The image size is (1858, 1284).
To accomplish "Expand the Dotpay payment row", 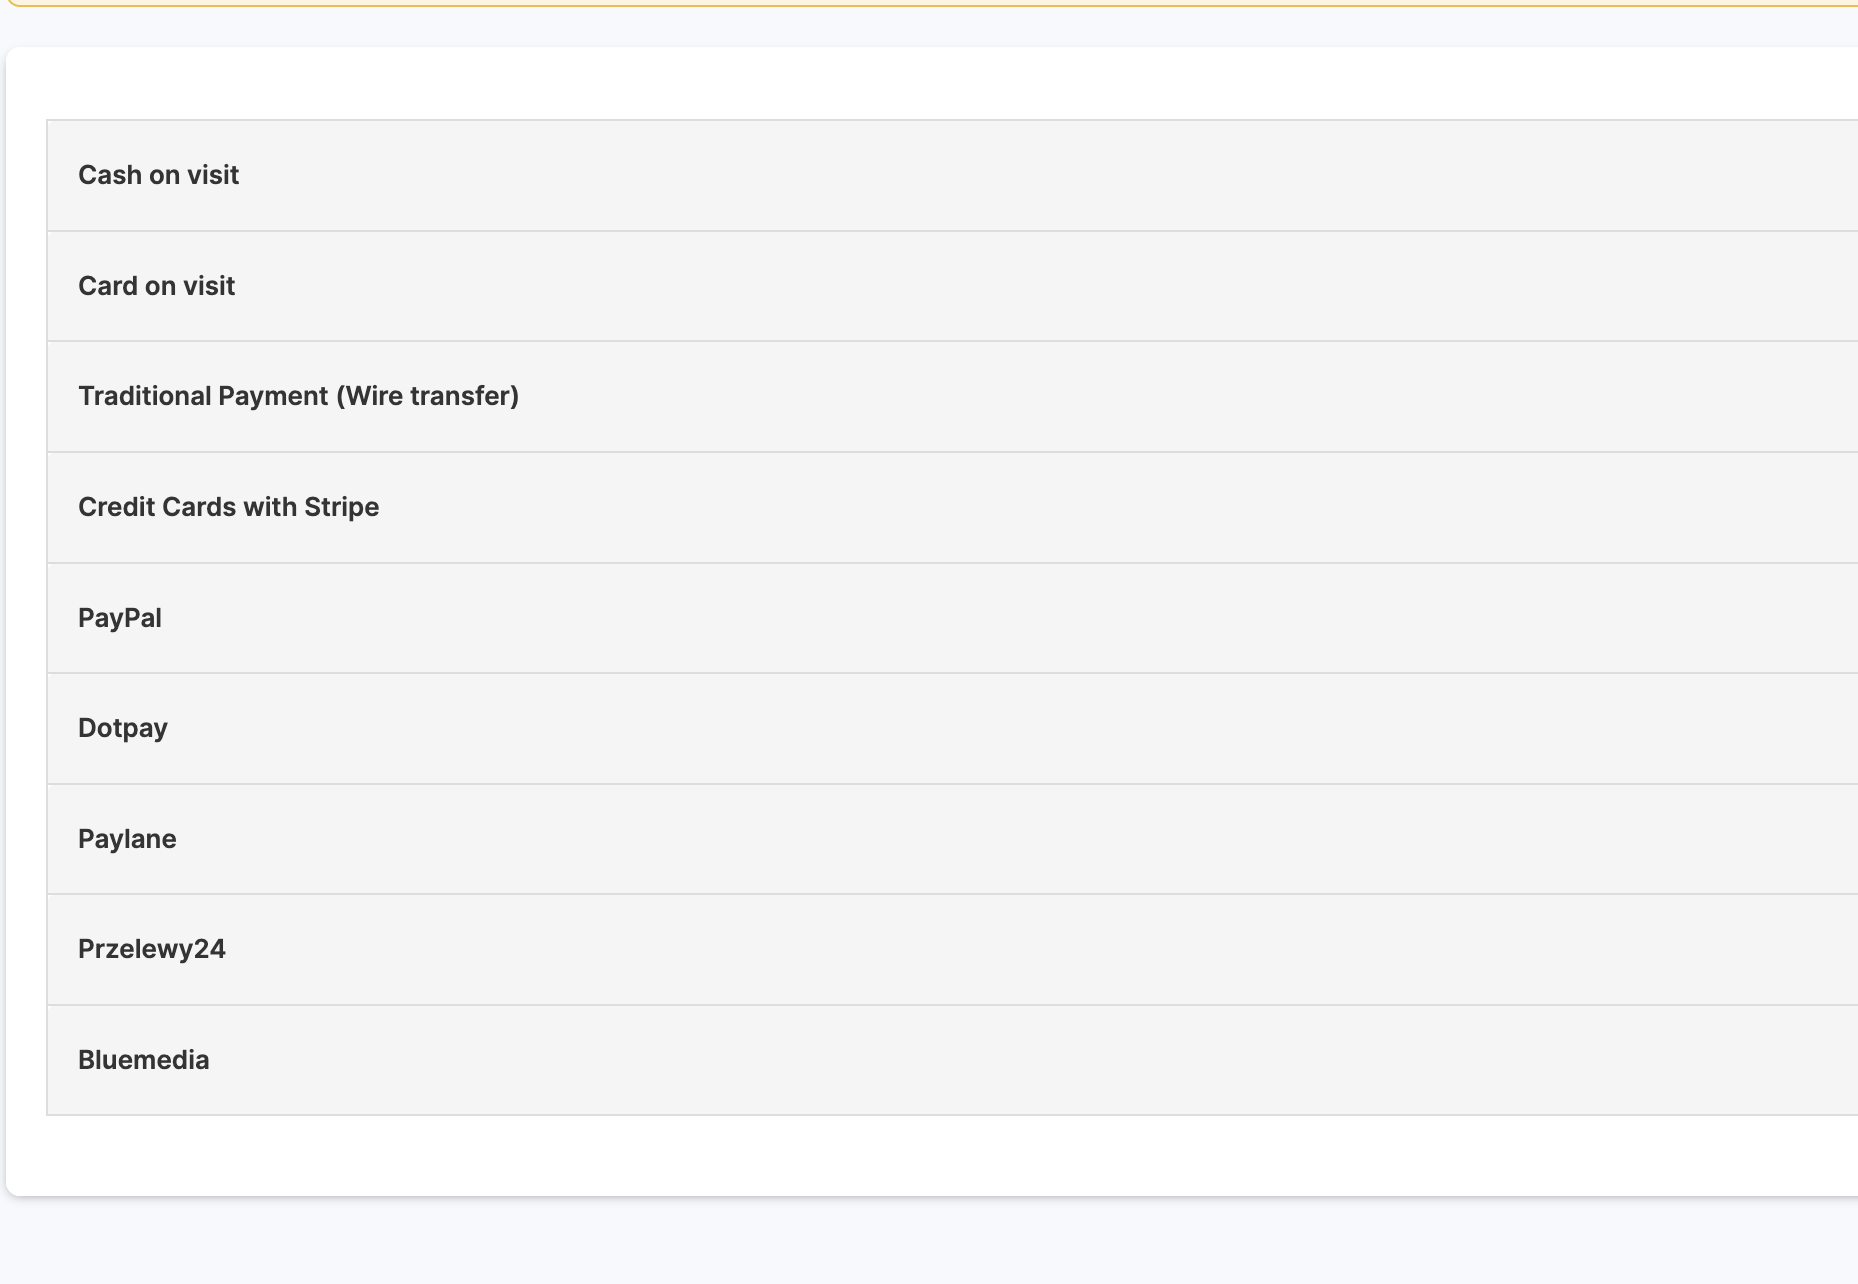I will tap(950, 729).
